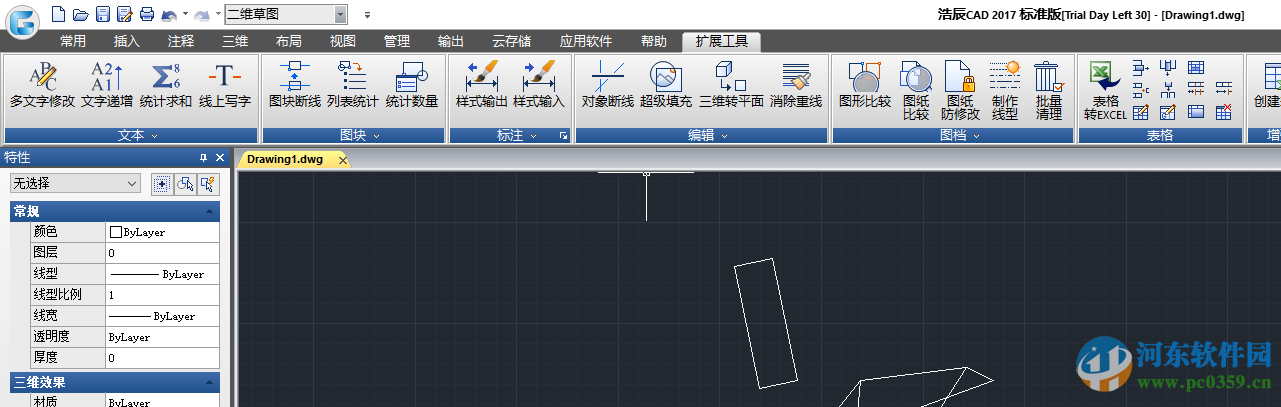This screenshot has height=407, width=1281.
Task: Open the undo history dropdown arrow
Action: [x=183, y=15]
